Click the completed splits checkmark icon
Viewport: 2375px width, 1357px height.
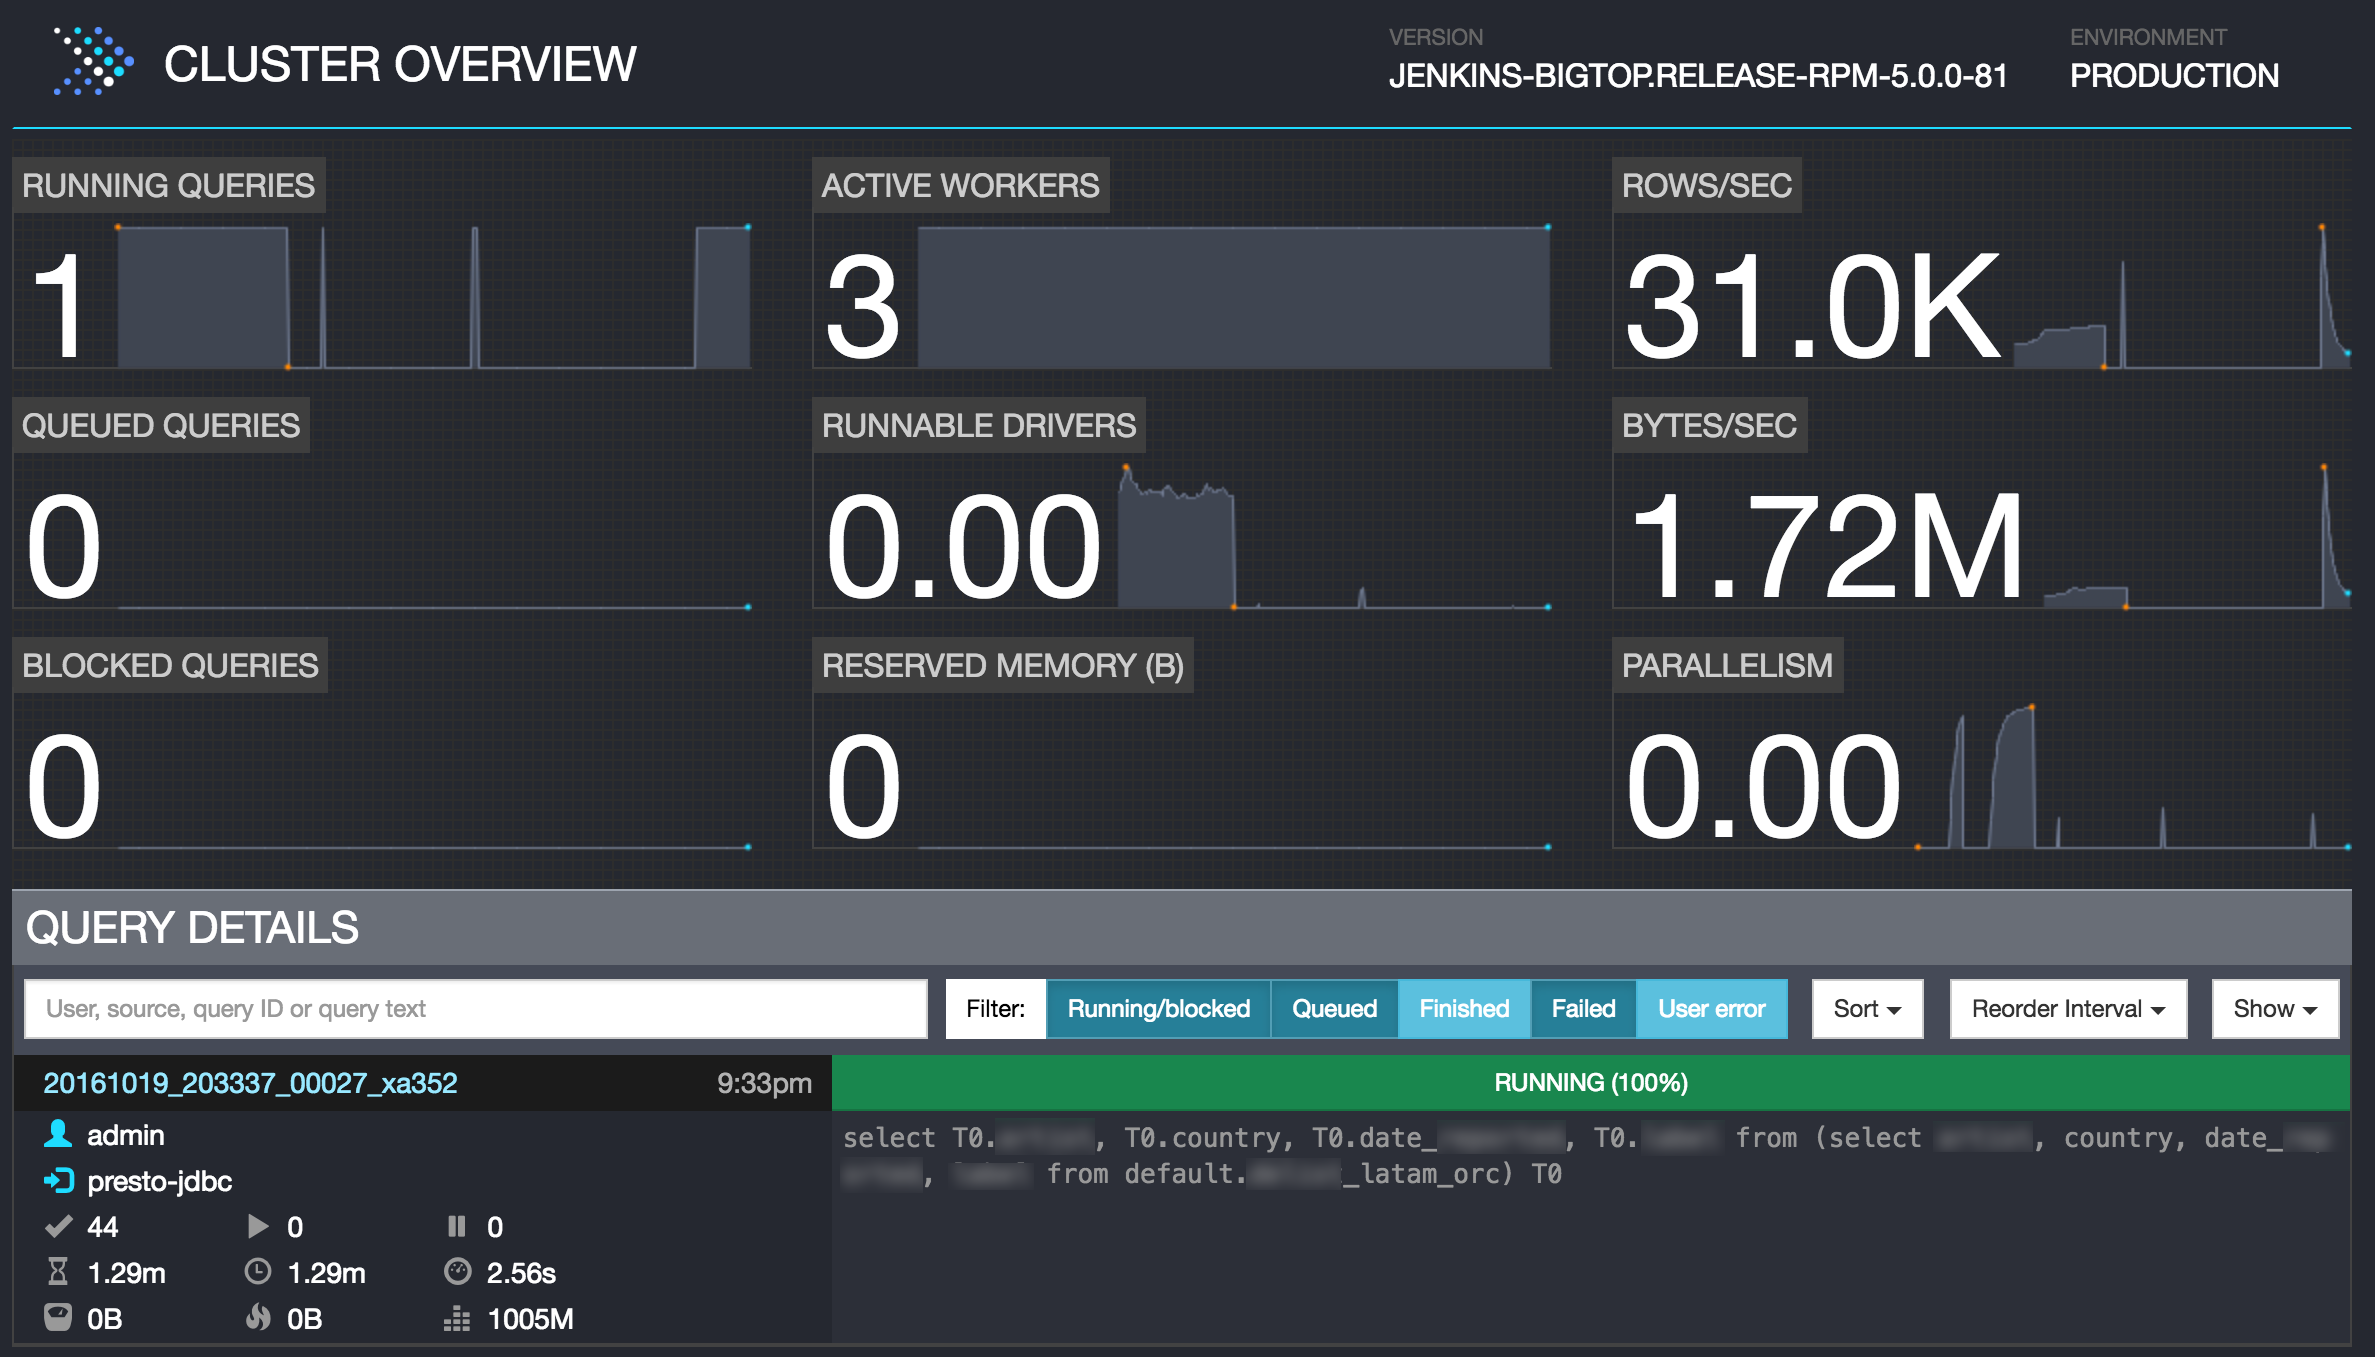point(58,1226)
